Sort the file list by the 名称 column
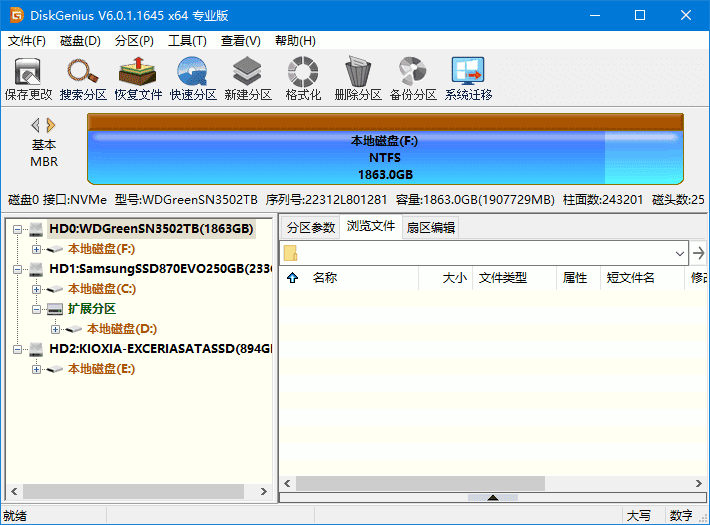Image resolution: width=710 pixels, height=525 pixels. point(325,278)
